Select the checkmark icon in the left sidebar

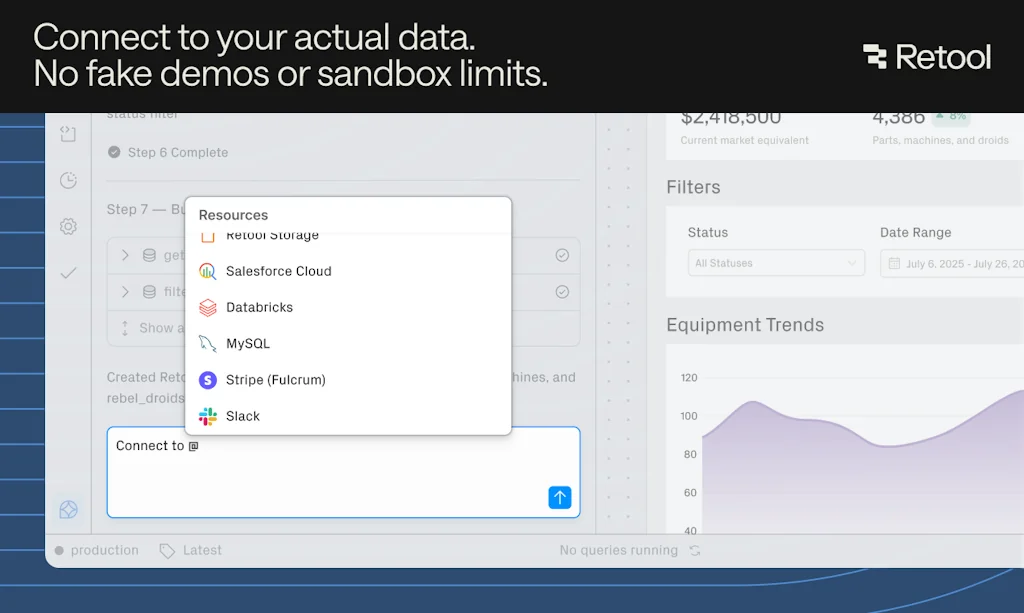click(69, 272)
